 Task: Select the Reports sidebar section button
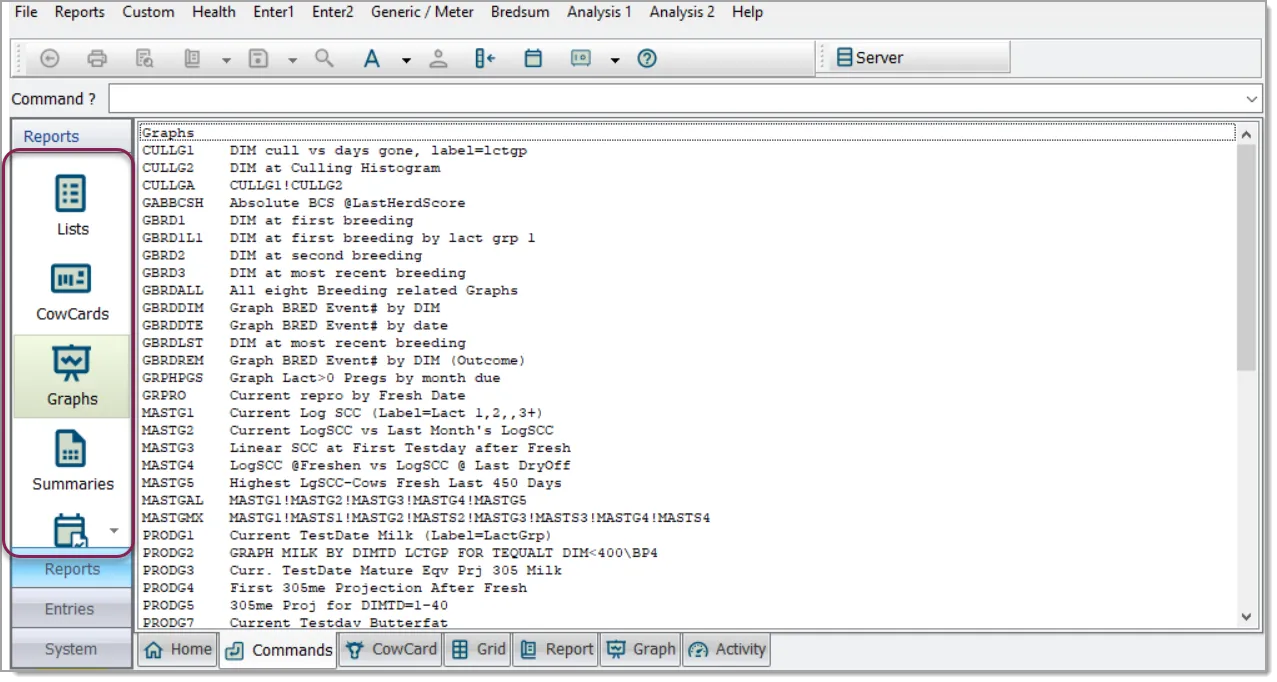click(70, 569)
